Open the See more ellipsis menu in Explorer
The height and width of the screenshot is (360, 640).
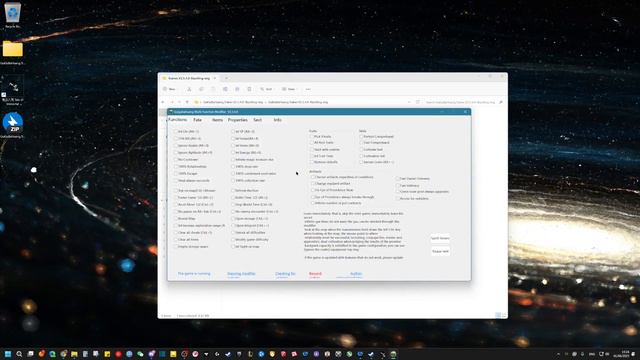coord(308,89)
